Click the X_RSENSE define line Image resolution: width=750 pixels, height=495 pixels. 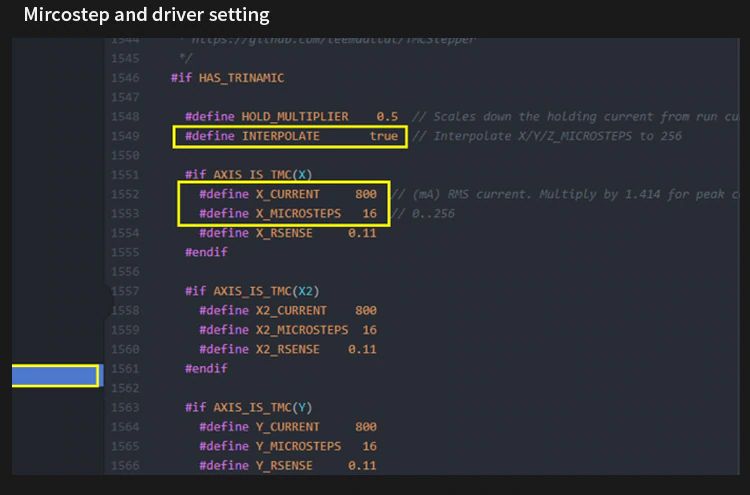click(288, 233)
